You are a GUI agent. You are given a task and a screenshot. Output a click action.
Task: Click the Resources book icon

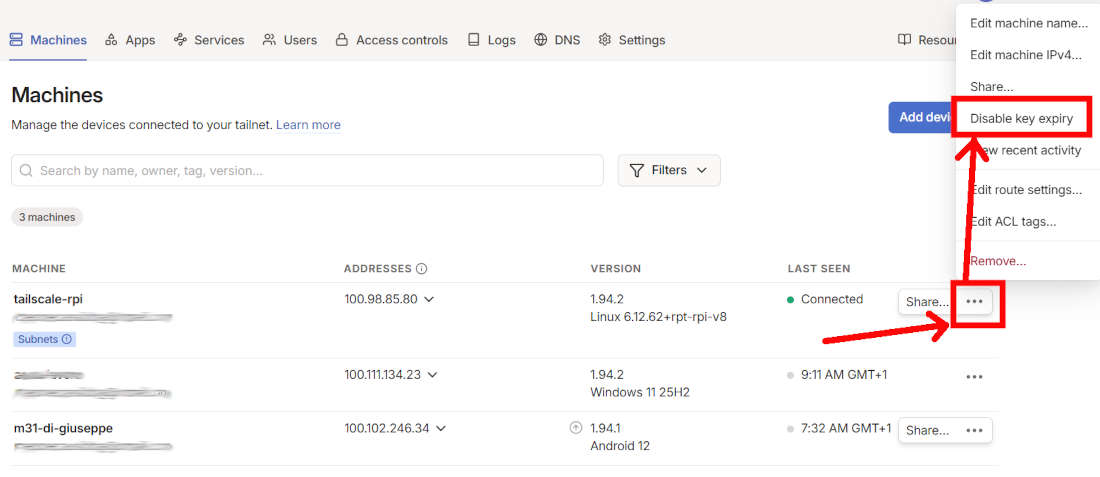pyautogui.click(x=904, y=39)
